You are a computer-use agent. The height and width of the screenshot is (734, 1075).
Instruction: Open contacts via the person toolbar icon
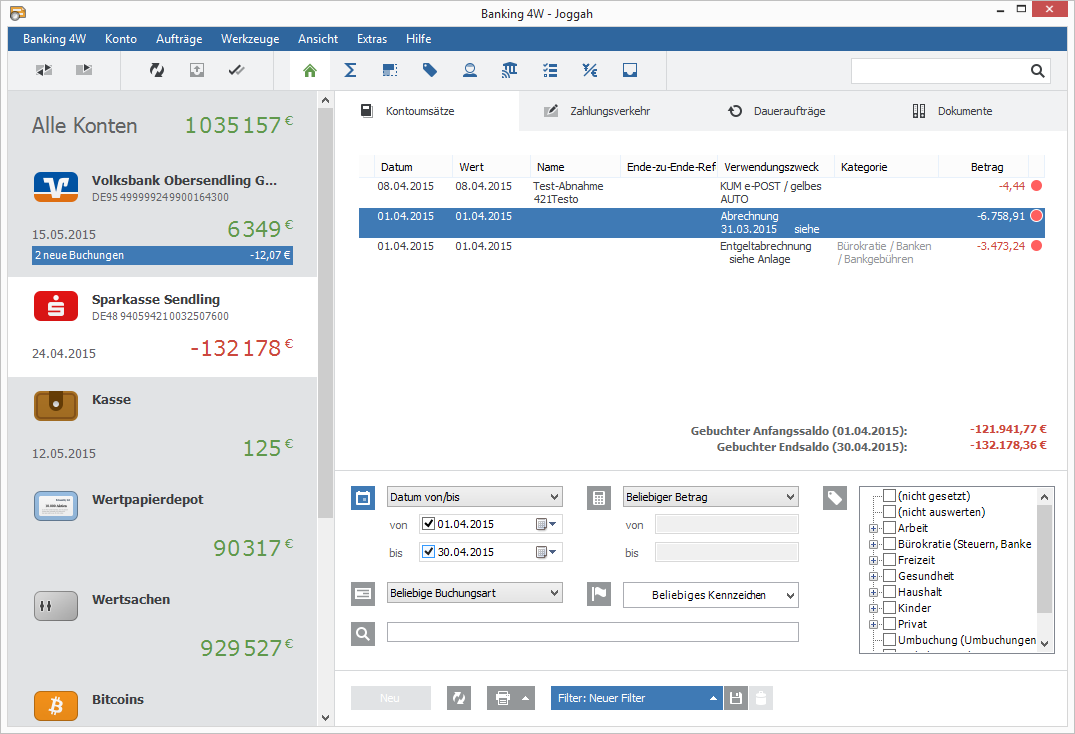pos(469,70)
